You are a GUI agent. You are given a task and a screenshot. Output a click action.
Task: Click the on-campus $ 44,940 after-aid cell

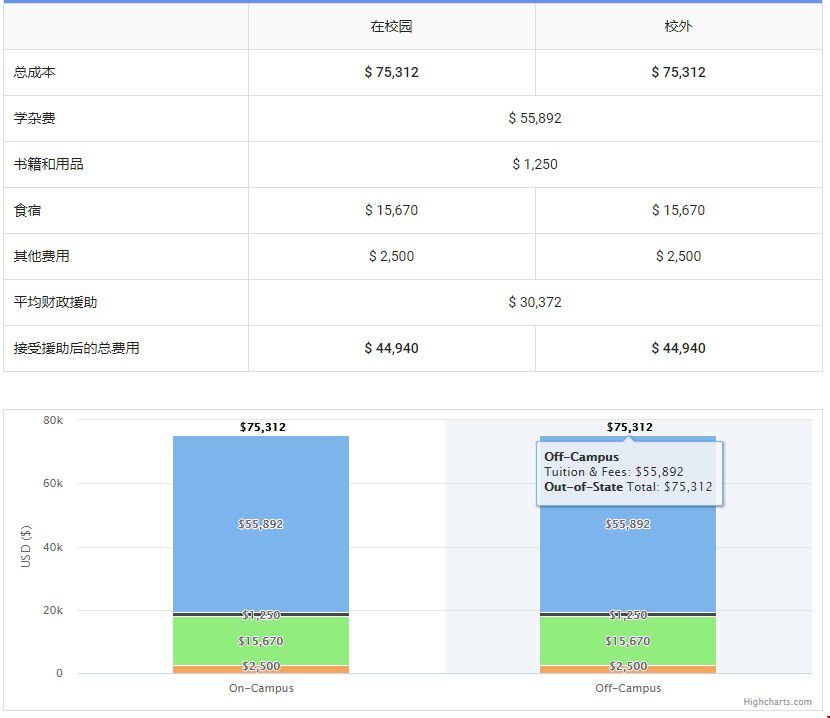(391, 348)
